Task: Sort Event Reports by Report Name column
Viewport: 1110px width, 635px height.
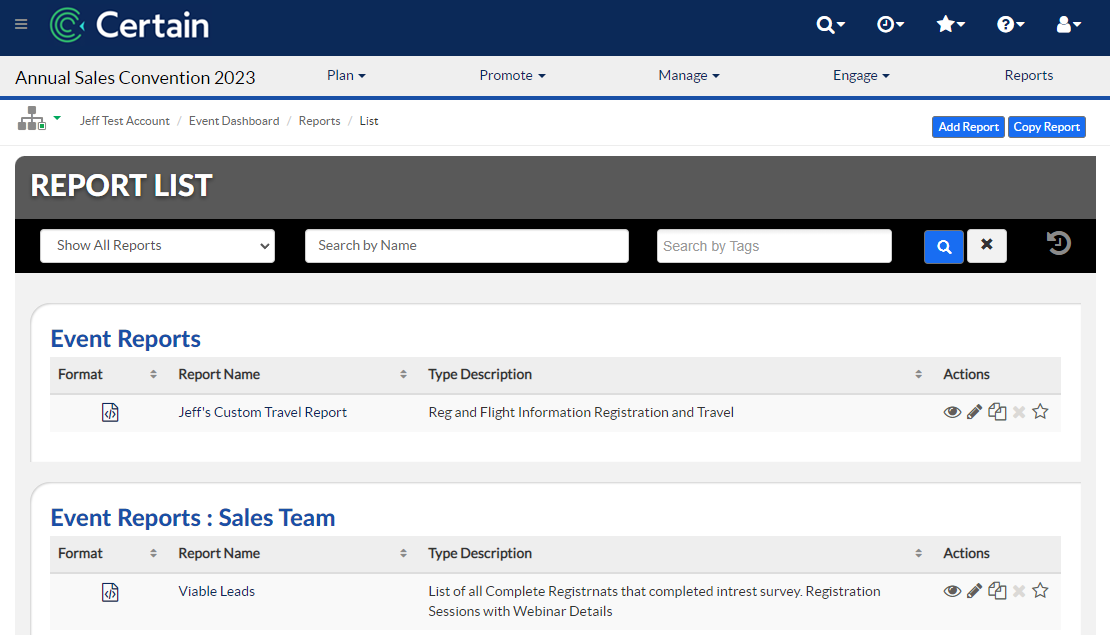Action: pos(403,374)
